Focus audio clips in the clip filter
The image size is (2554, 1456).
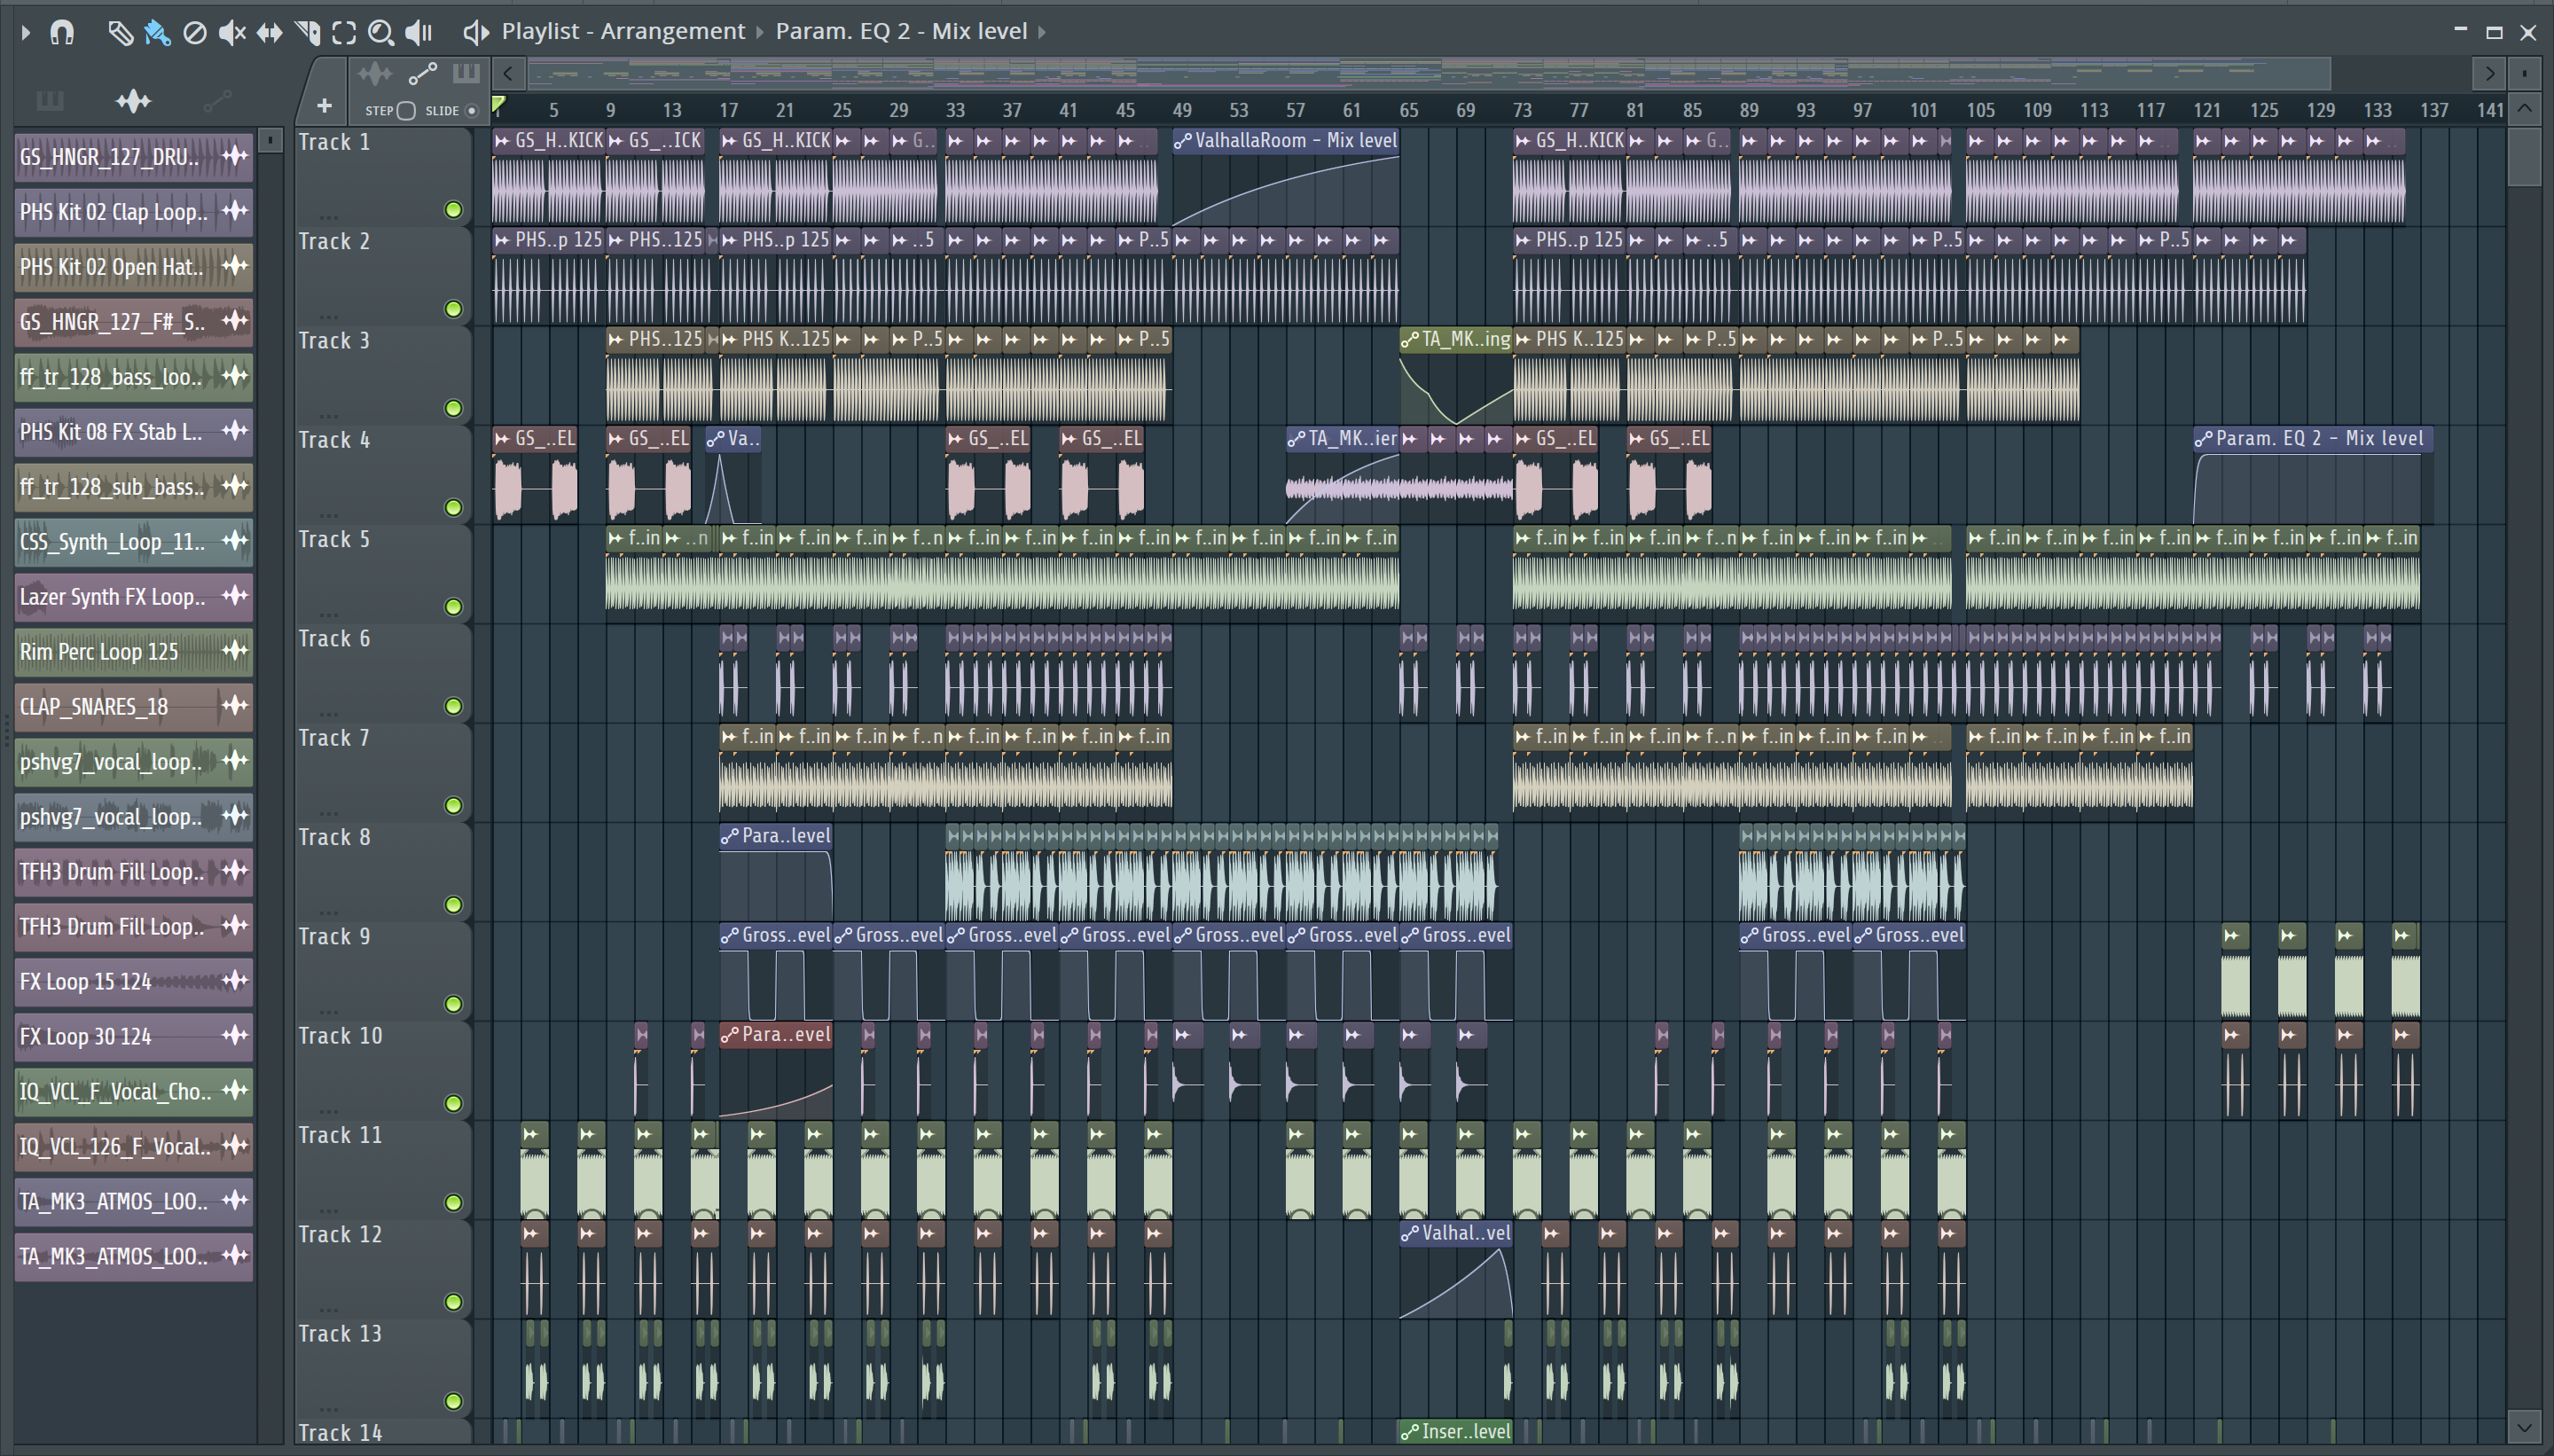pyautogui.click(x=375, y=74)
